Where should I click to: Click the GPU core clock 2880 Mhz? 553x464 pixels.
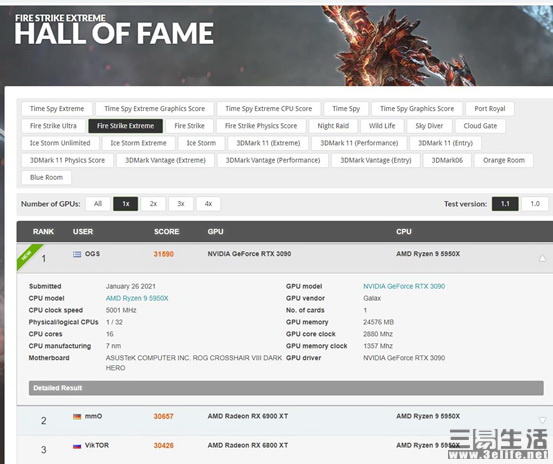click(x=378, y=334)
